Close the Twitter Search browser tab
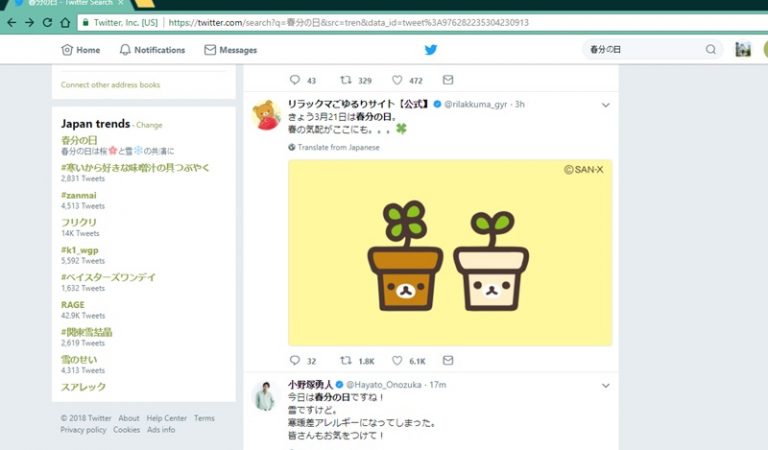The height and width of the screenshot is (450, 768). point(120,3)
